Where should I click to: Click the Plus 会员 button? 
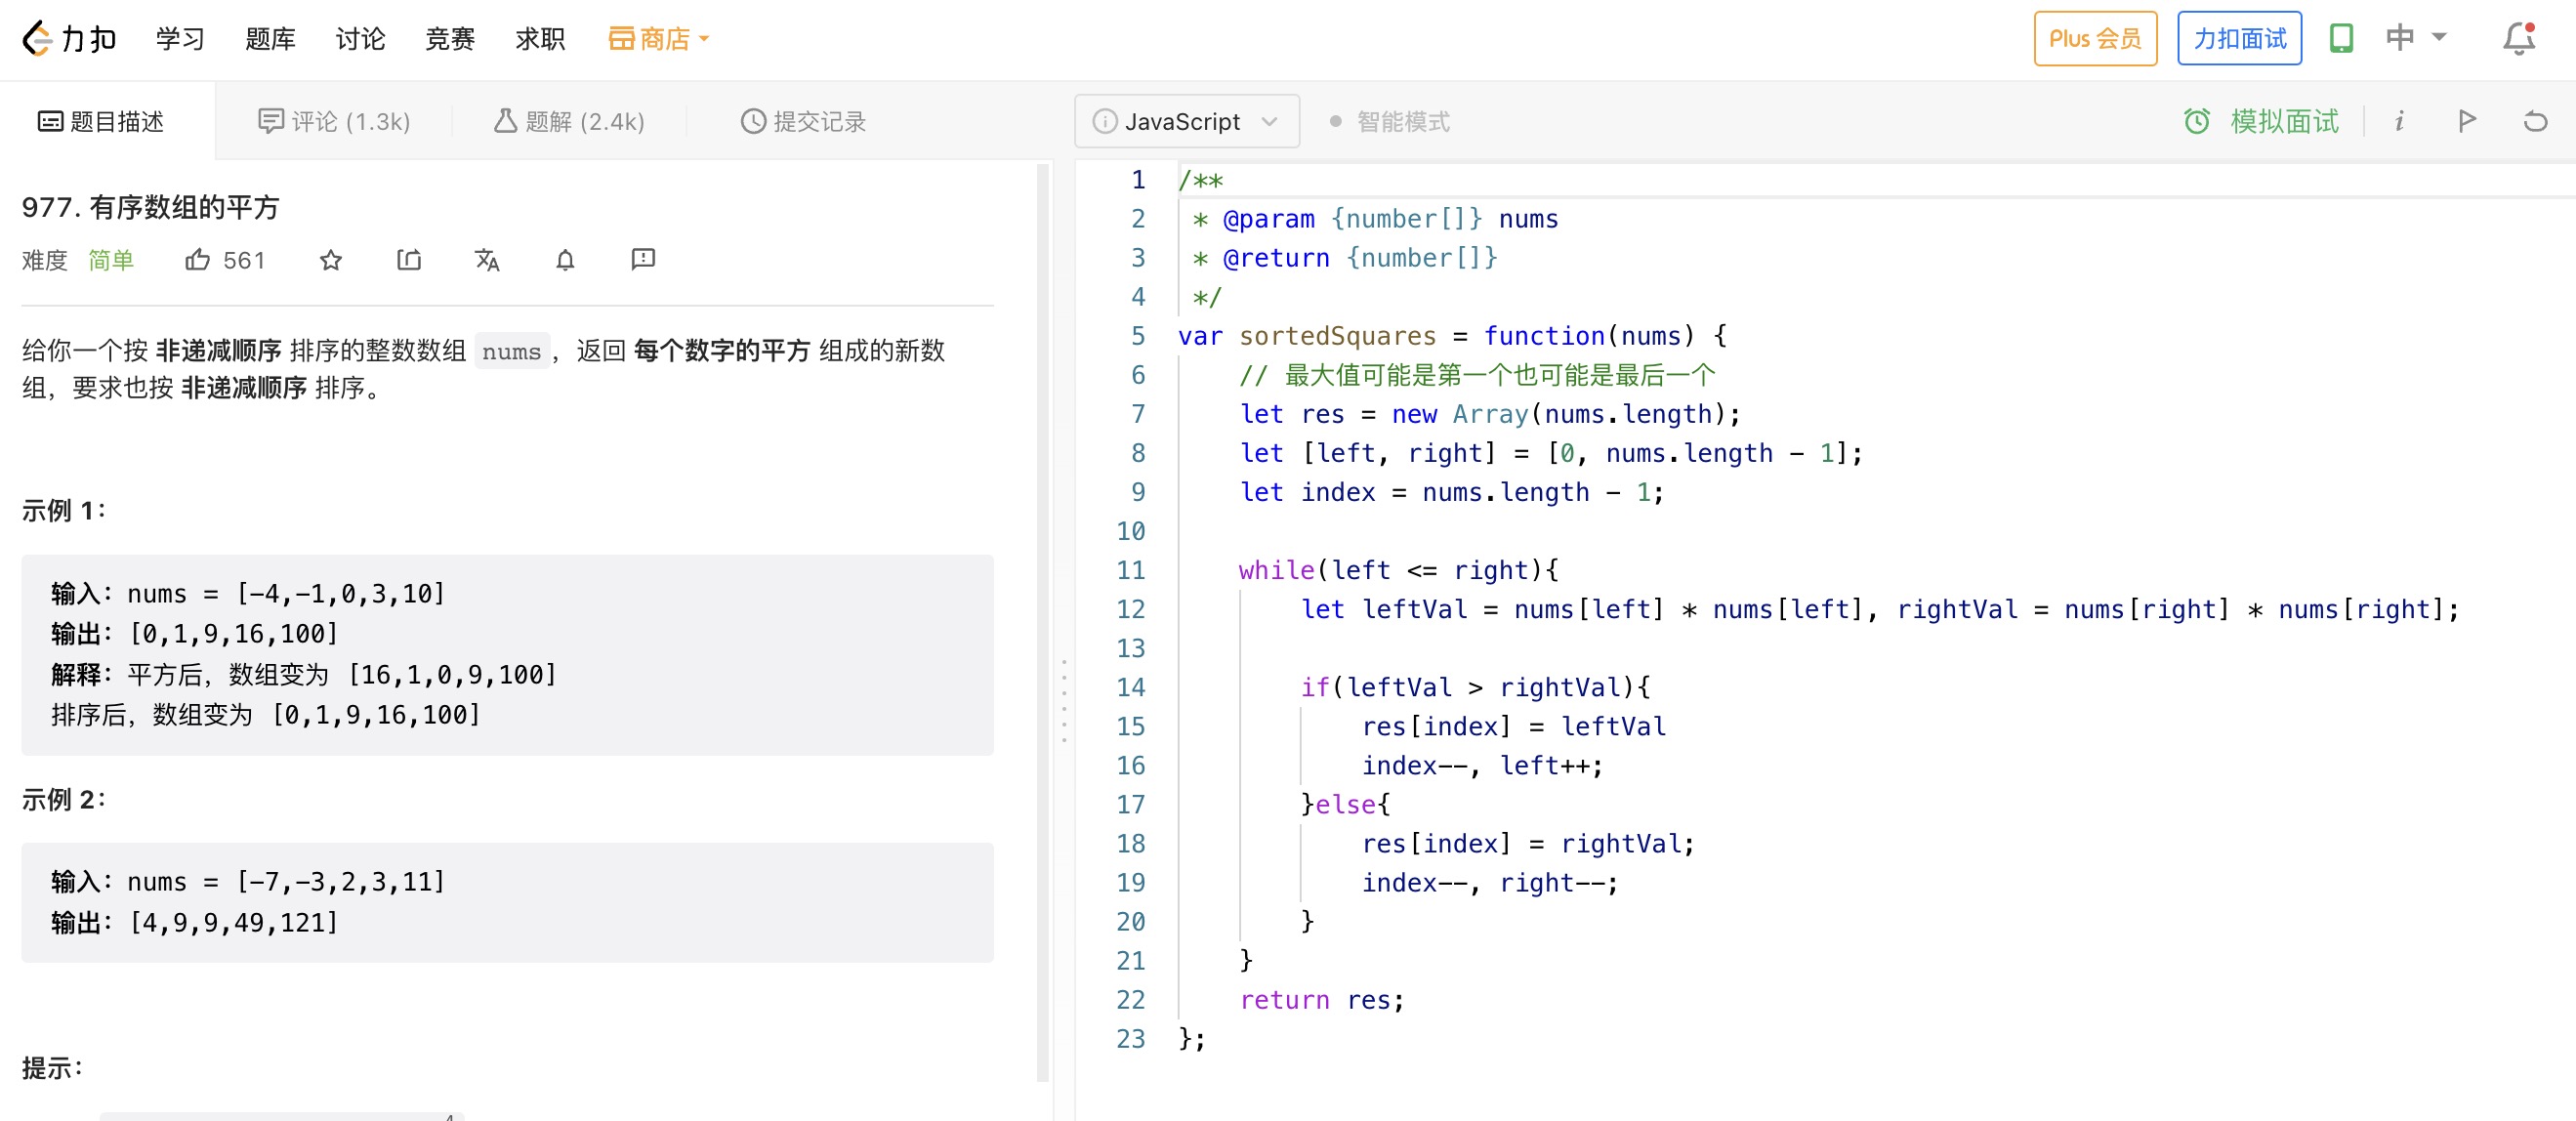point(2094,38)
